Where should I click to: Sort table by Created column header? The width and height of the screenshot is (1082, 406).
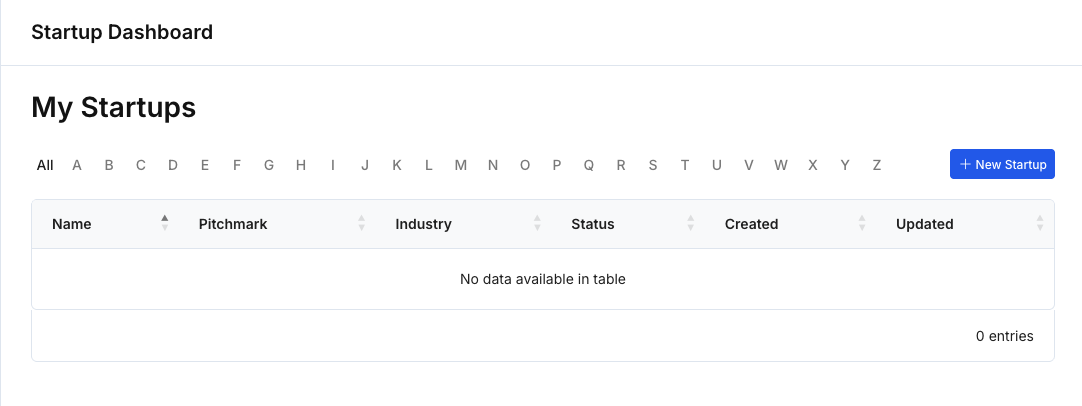751,224
